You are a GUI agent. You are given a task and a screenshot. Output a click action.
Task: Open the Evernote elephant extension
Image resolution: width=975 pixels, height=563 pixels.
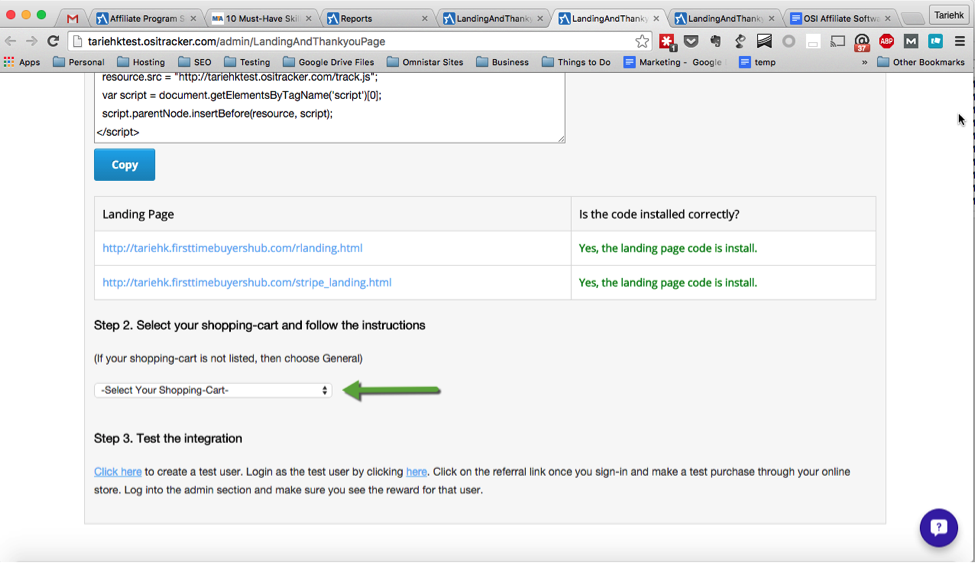tap(715, 42)
